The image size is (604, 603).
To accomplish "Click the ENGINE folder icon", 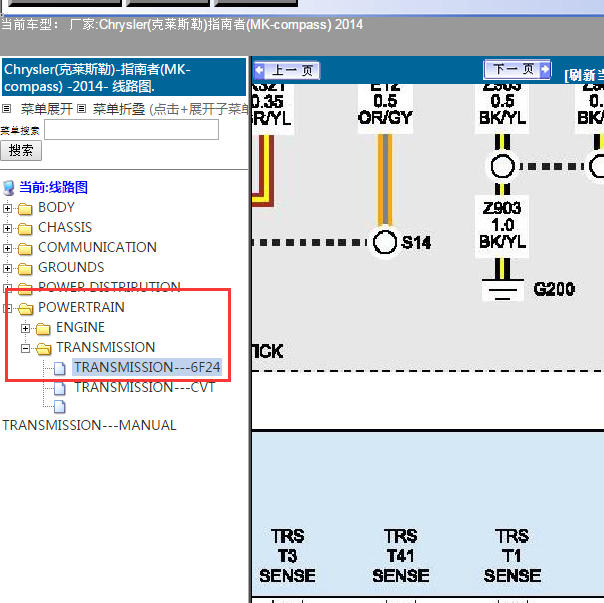I will (x=43, y=328).
